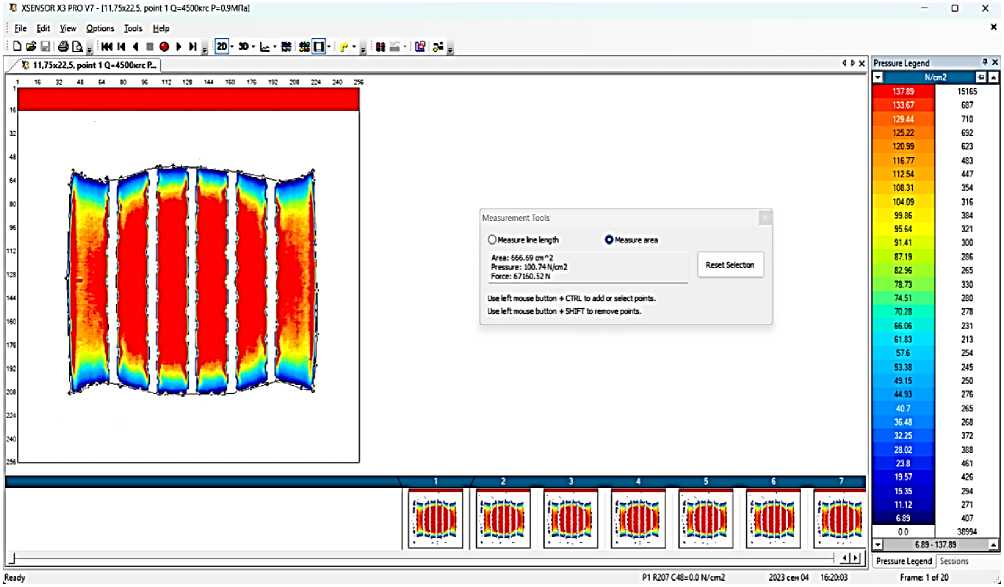This screenshot has height=587, width=1004.
Task: Open the N/cm2 units dropdown arrow
Action: [879, 77]
